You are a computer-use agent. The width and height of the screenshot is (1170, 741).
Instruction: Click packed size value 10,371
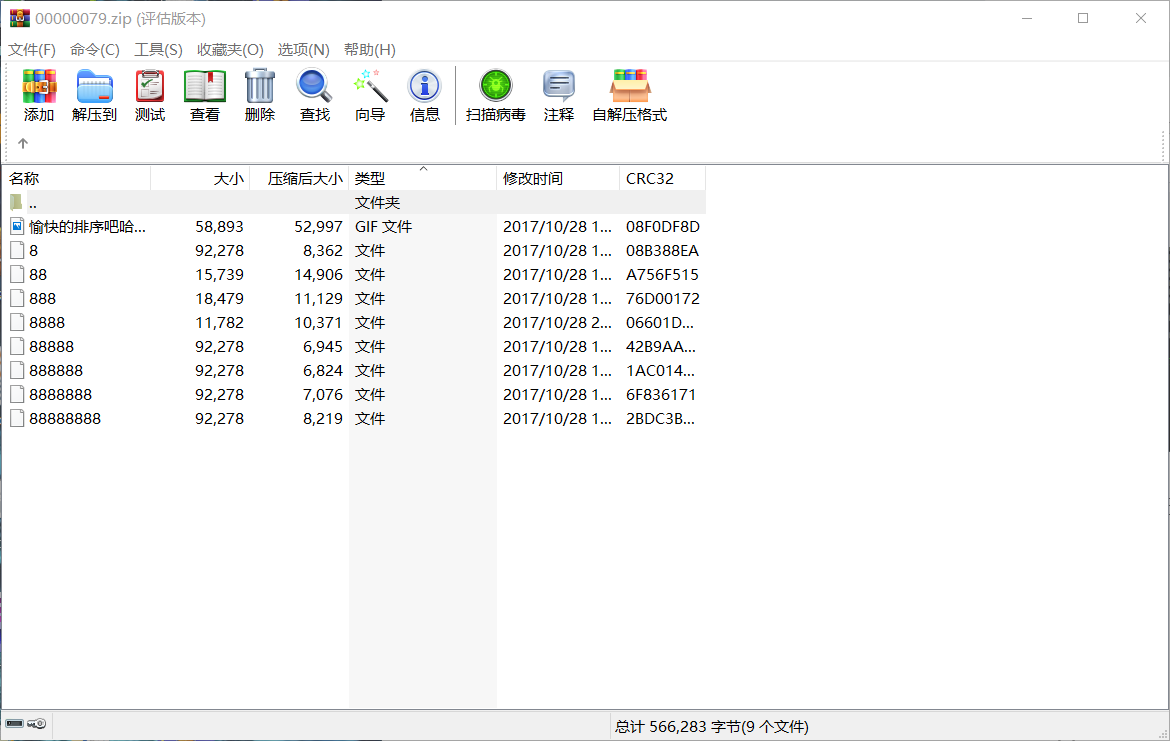click(x=319, y=322)
